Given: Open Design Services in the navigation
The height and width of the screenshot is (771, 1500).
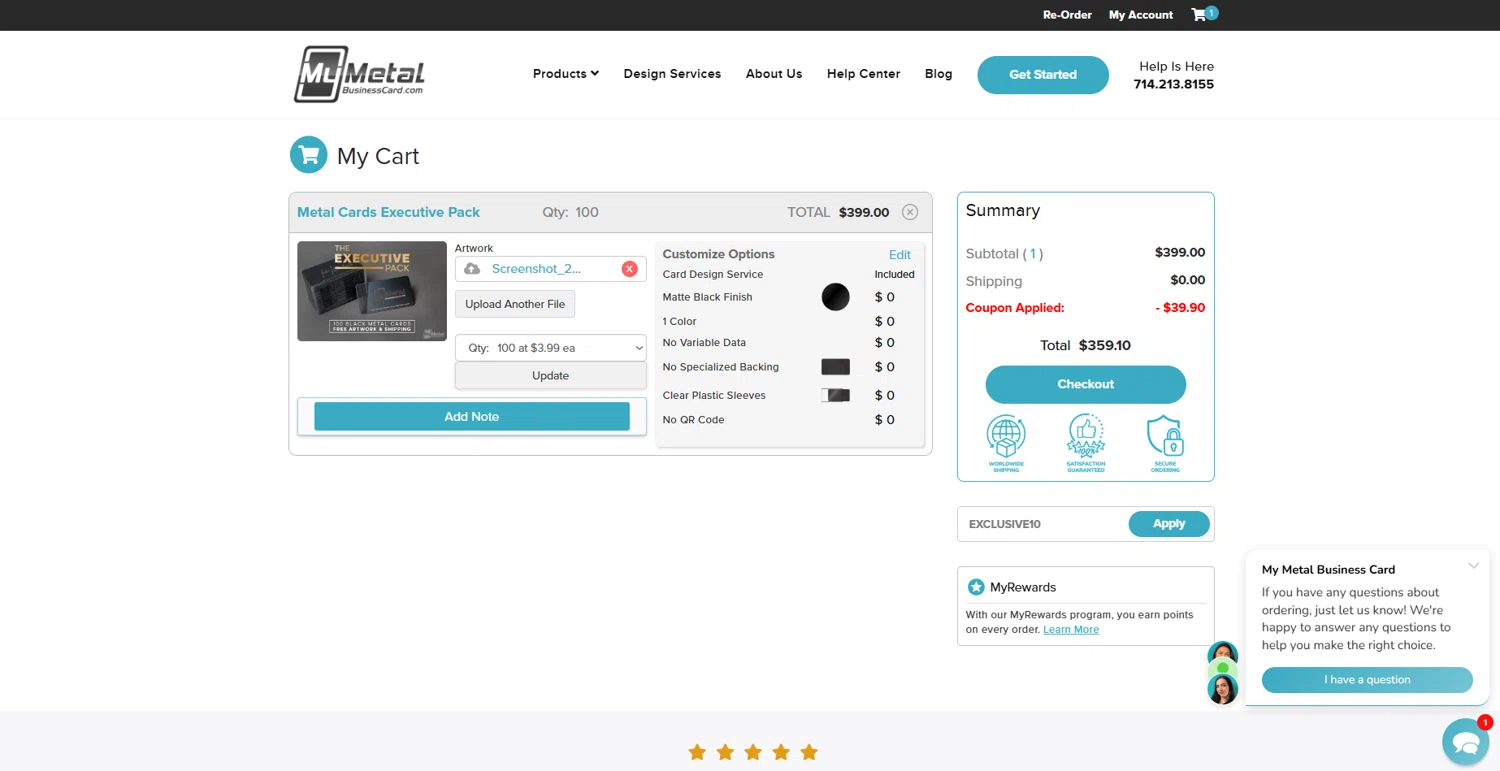Looking at the screenshot, I should [x=672, y=74].
